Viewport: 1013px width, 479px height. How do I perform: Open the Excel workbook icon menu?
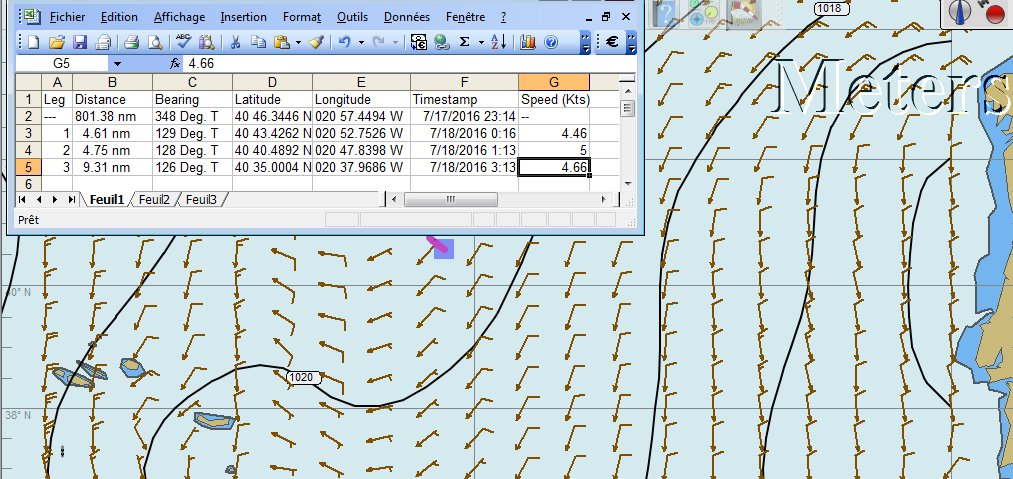33,17
